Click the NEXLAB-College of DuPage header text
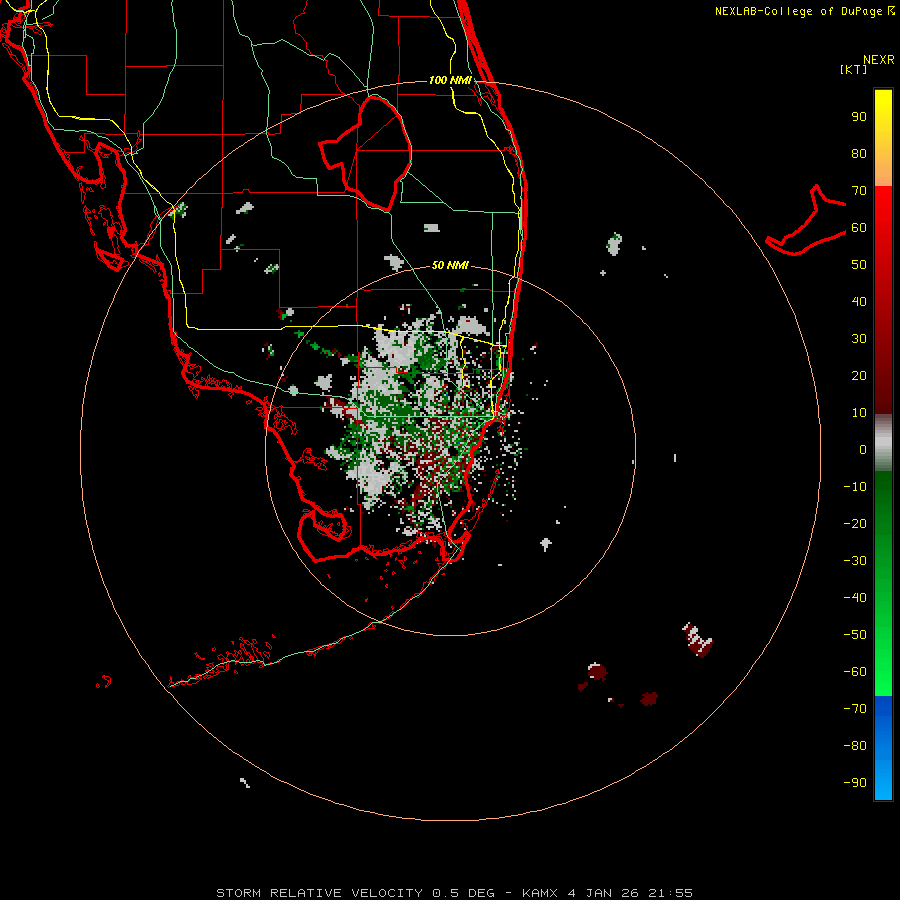The image size is (900, 900). click(x=804, y=11)
